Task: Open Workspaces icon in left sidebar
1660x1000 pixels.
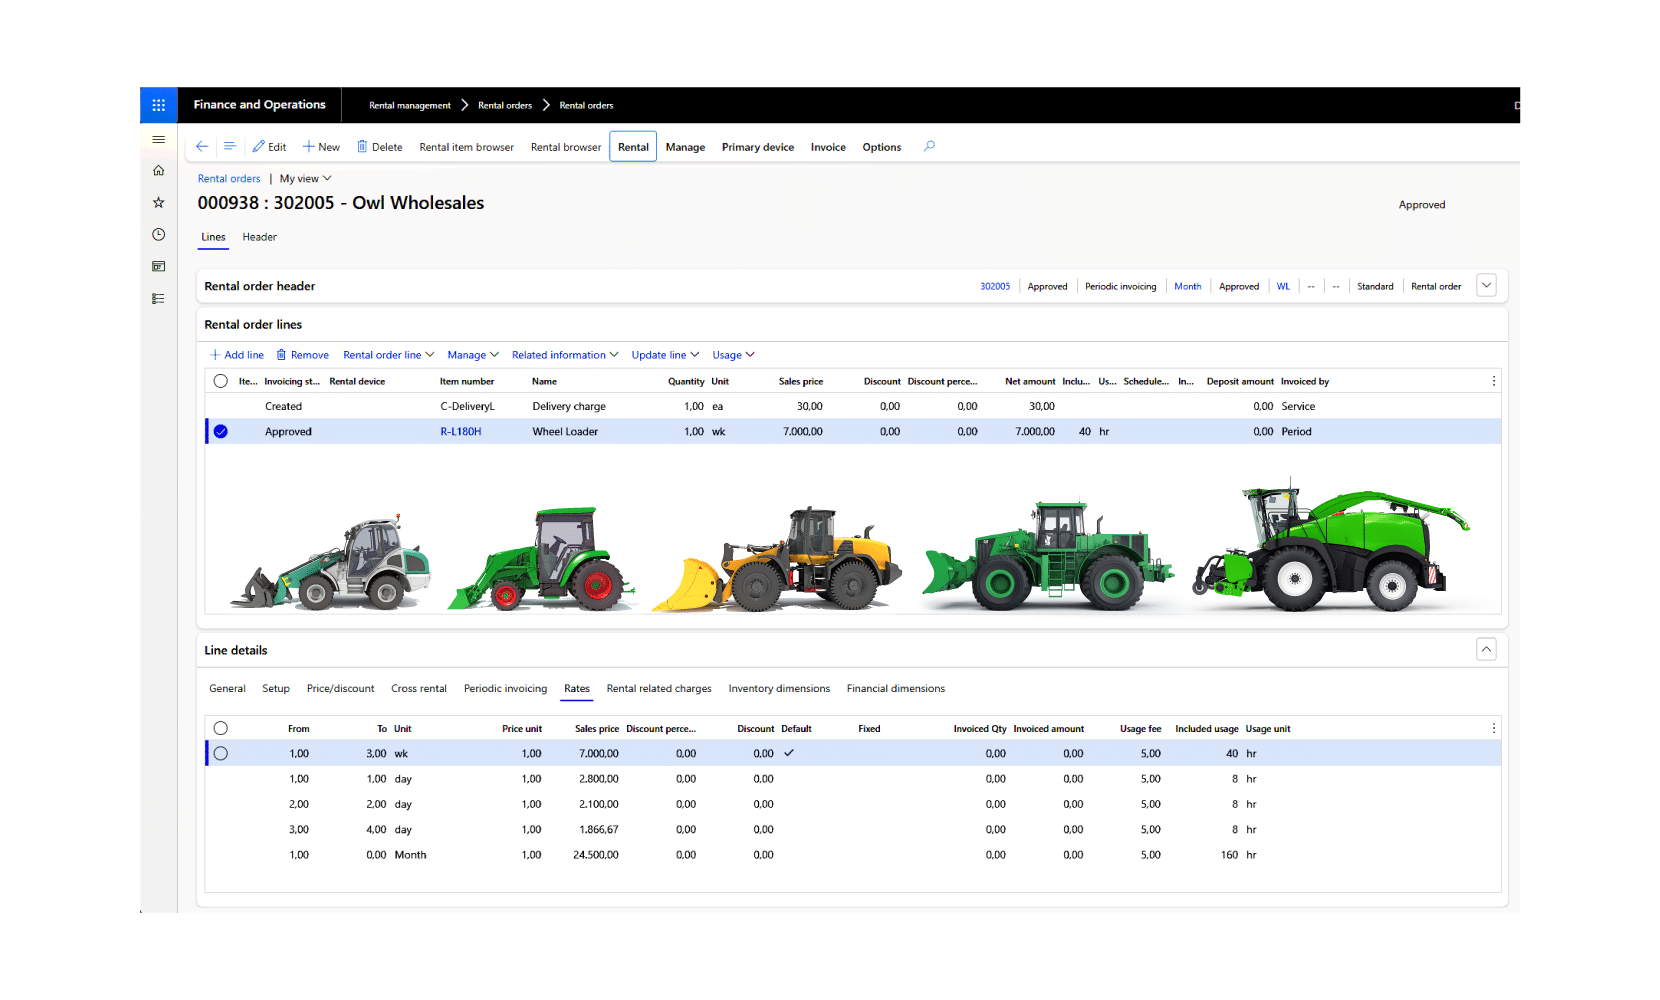Action: [x=158, y=267]
